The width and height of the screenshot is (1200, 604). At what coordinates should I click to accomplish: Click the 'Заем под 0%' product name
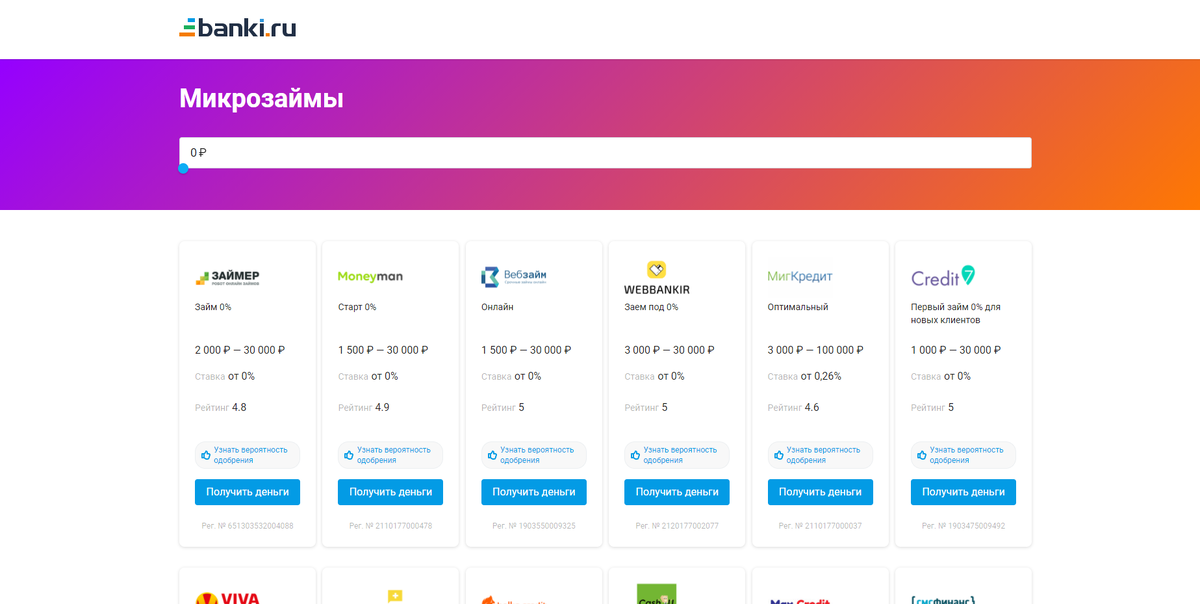[x=651, y=307]
